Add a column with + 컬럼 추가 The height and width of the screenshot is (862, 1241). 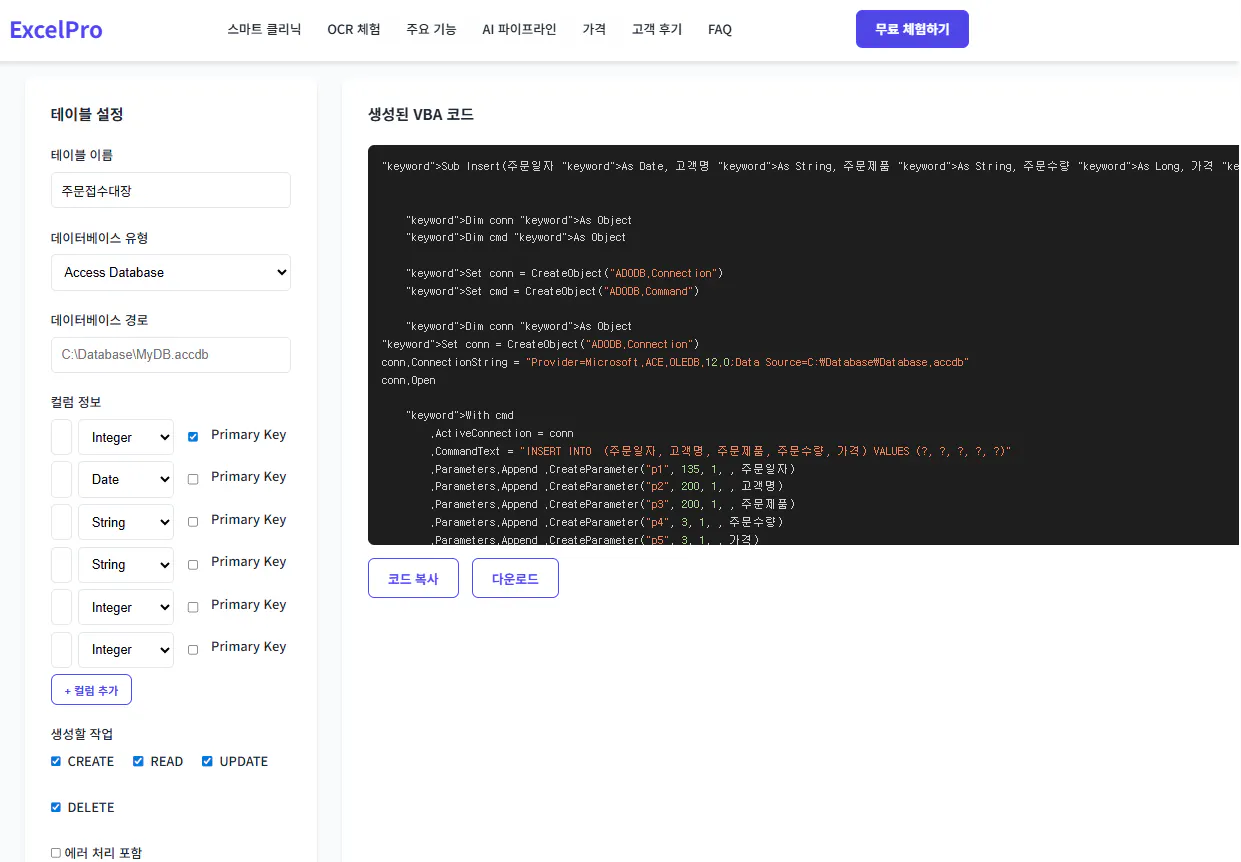pos(91,690)
